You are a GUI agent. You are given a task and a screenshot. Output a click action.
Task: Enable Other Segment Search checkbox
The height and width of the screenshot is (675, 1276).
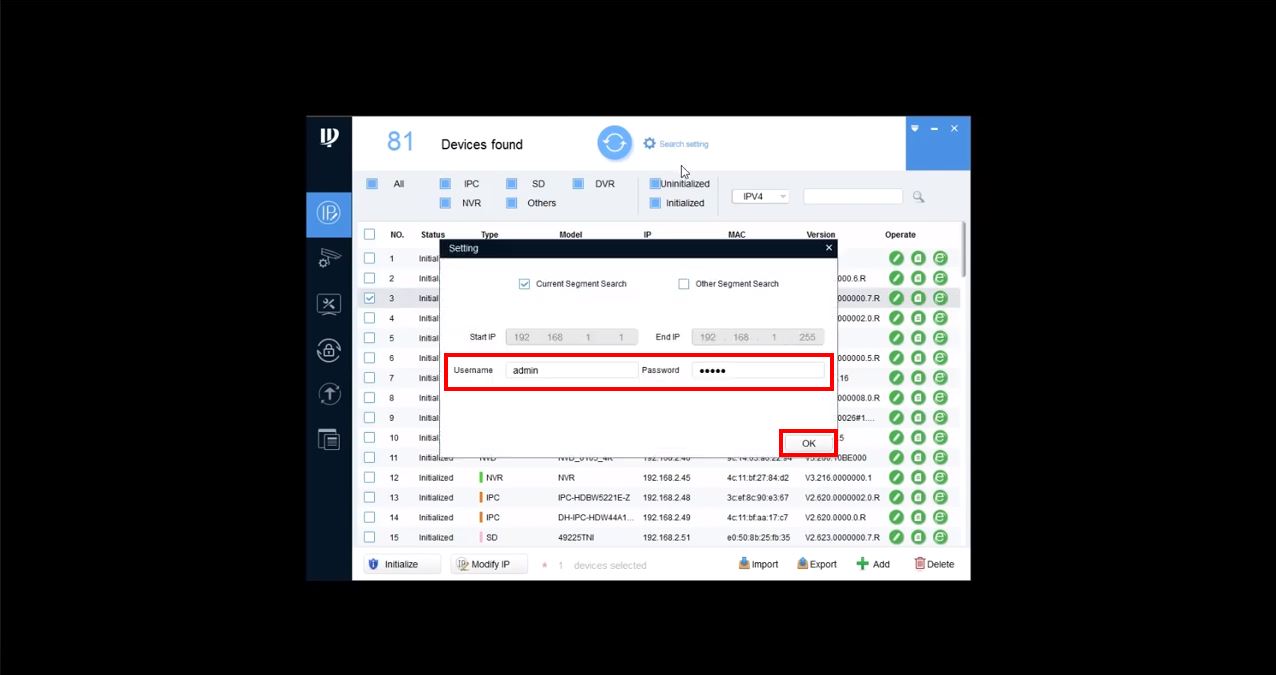click(x=684, y=284)
